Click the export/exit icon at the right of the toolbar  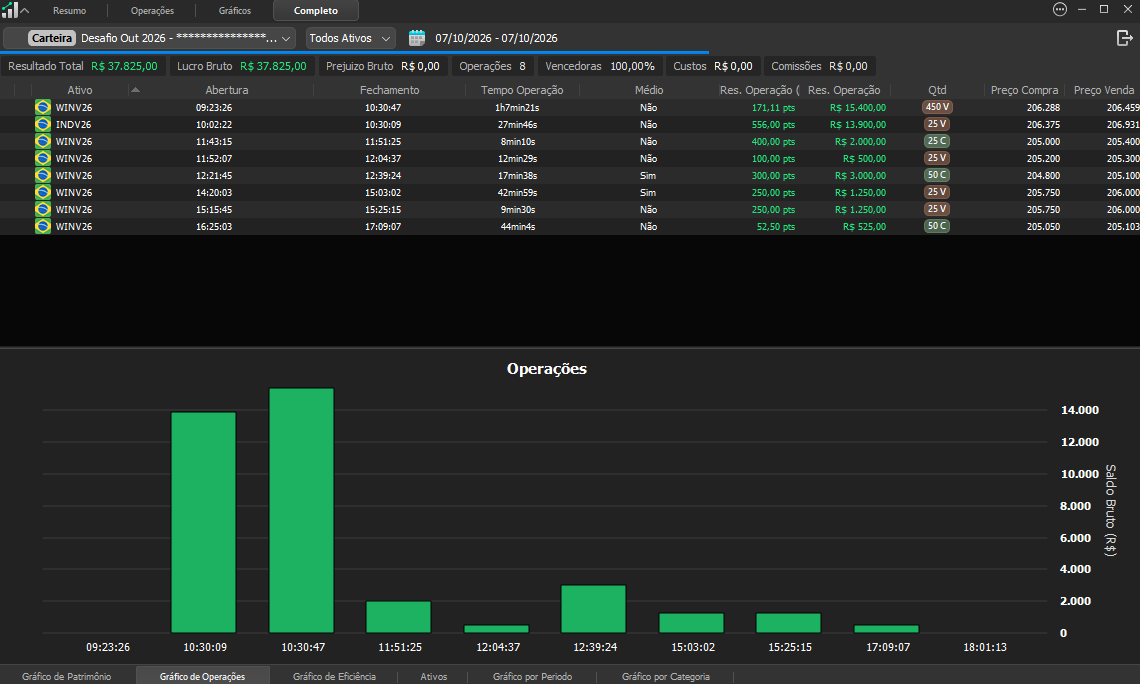(1124, 38)
